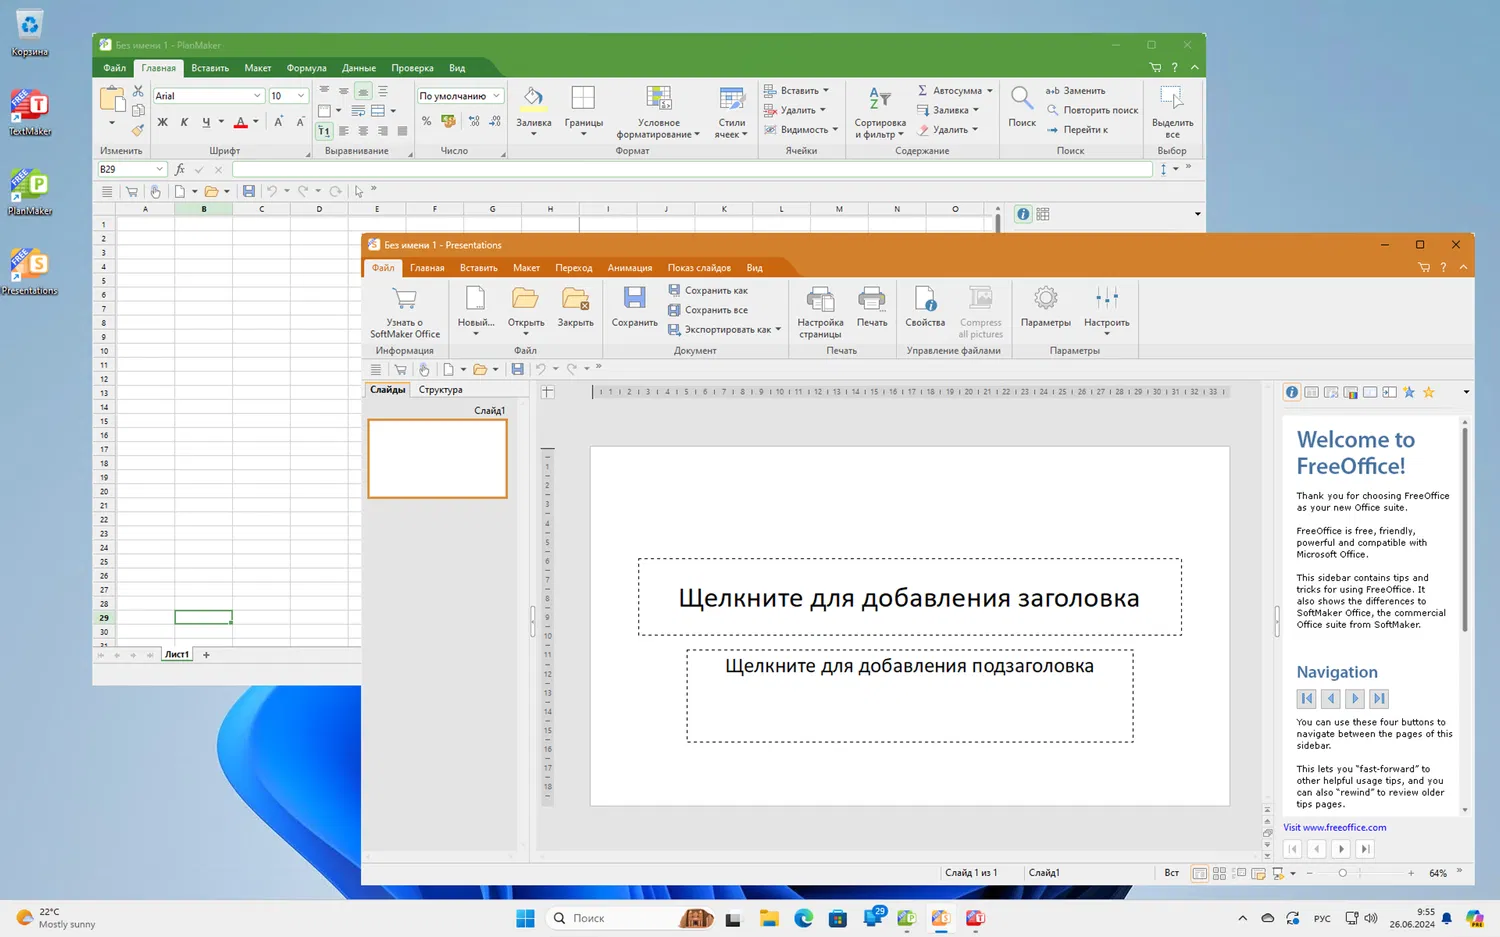
Task: Click the Печать printer icon
Action: (871, 299)
